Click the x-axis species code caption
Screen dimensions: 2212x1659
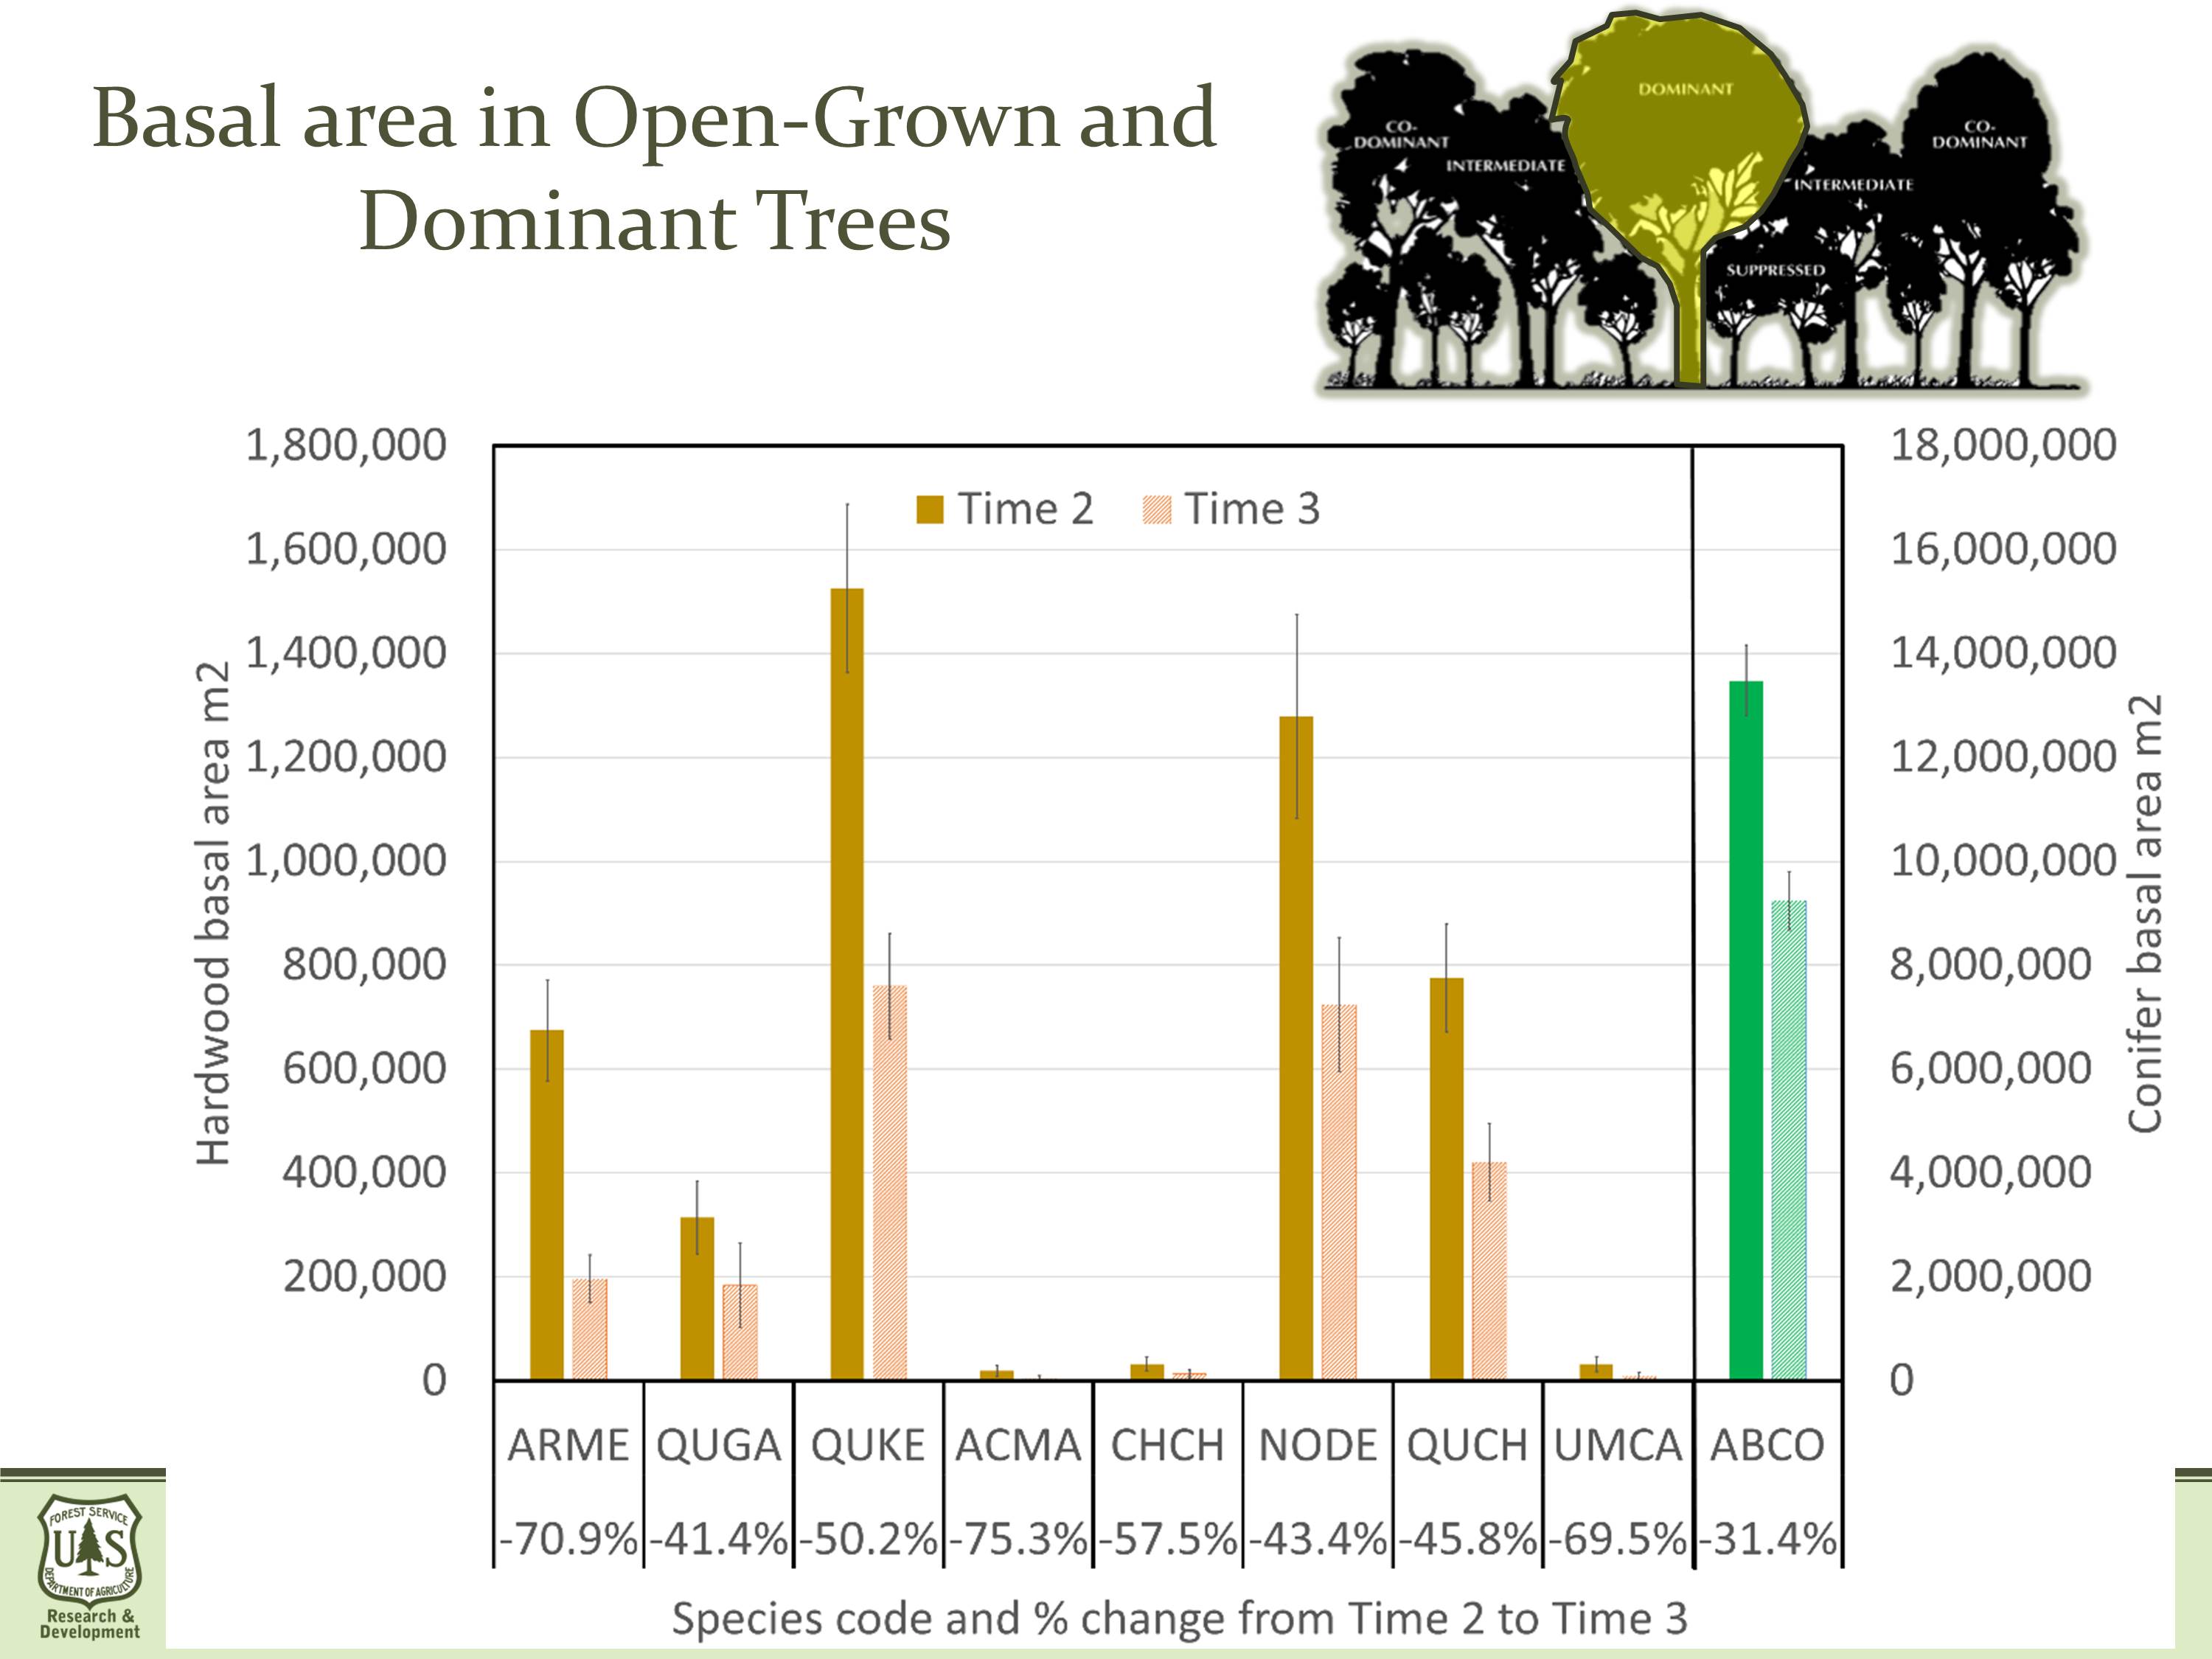tap(1178, 1618)
